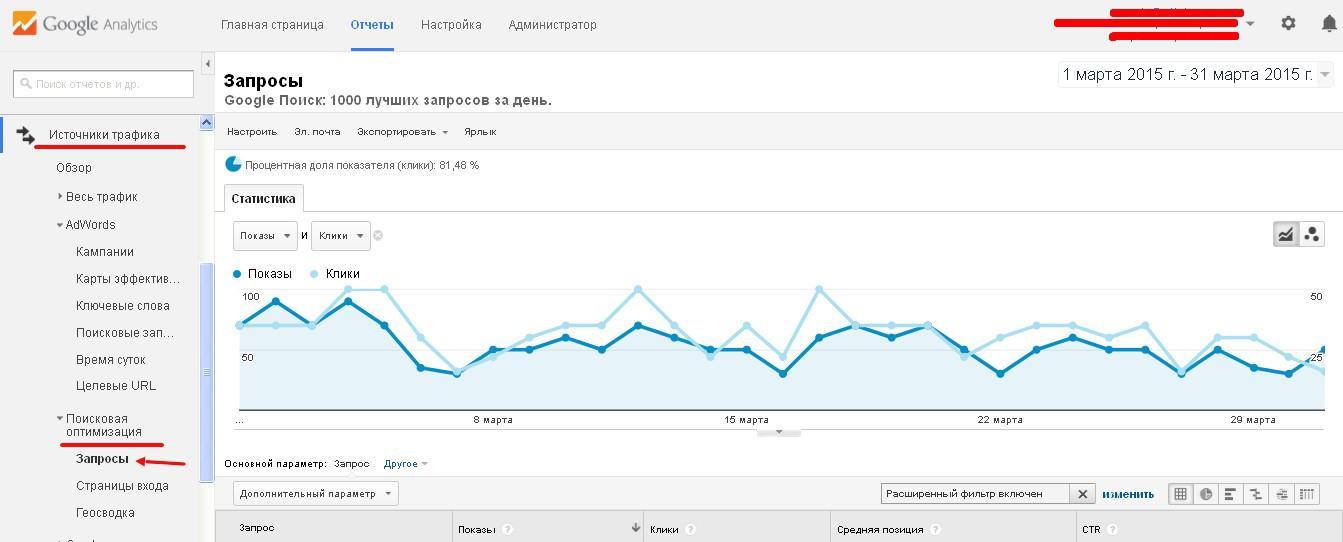Image resolution: width=1343 pixels, height=542 pixels.
Task: Click the percentage share pie indicator
Action: tap(233, 165)
